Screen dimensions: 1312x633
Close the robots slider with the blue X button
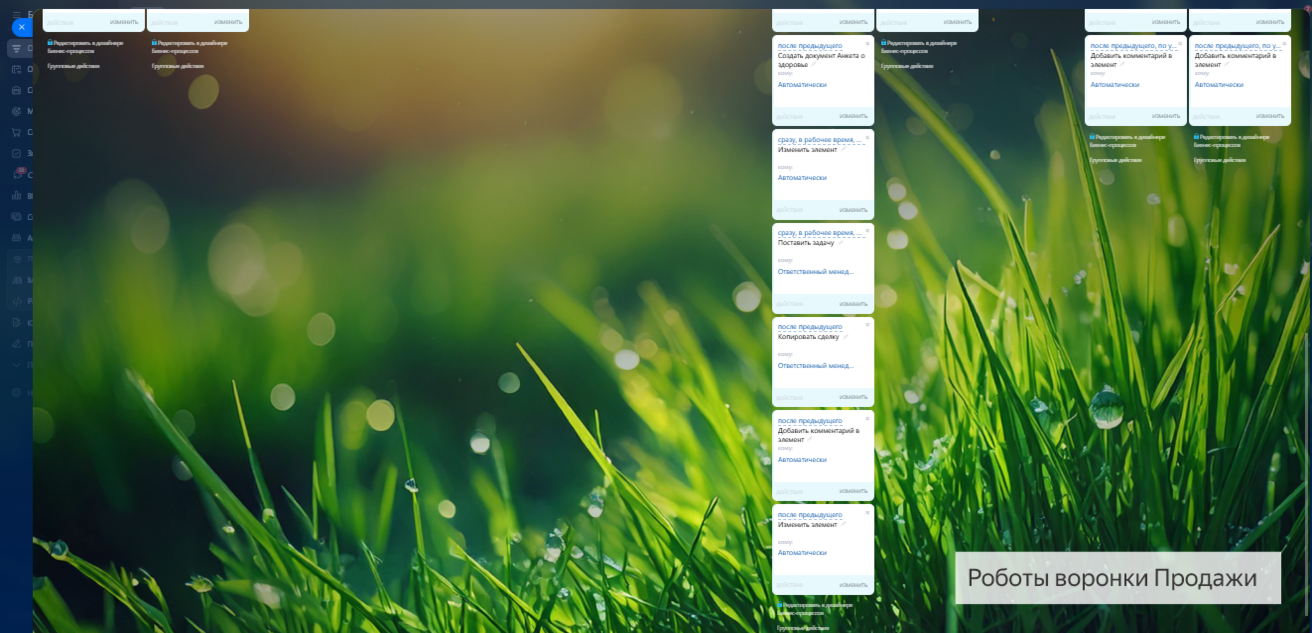21,27
